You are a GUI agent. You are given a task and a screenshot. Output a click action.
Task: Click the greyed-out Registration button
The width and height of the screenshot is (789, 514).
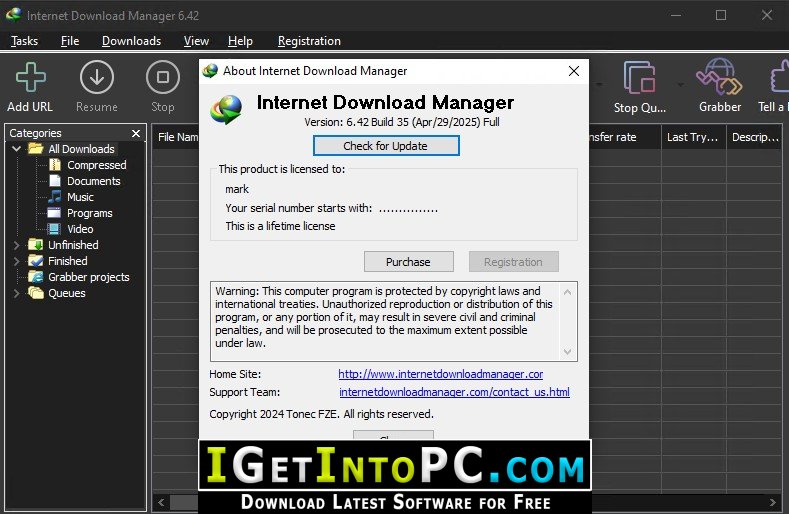point(513,262)
